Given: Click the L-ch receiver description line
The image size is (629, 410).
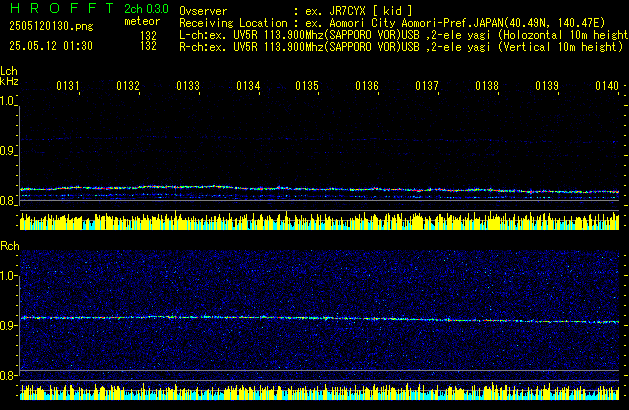Looking at the screenshot, I should pyautogui.click(x=404, y=35).
